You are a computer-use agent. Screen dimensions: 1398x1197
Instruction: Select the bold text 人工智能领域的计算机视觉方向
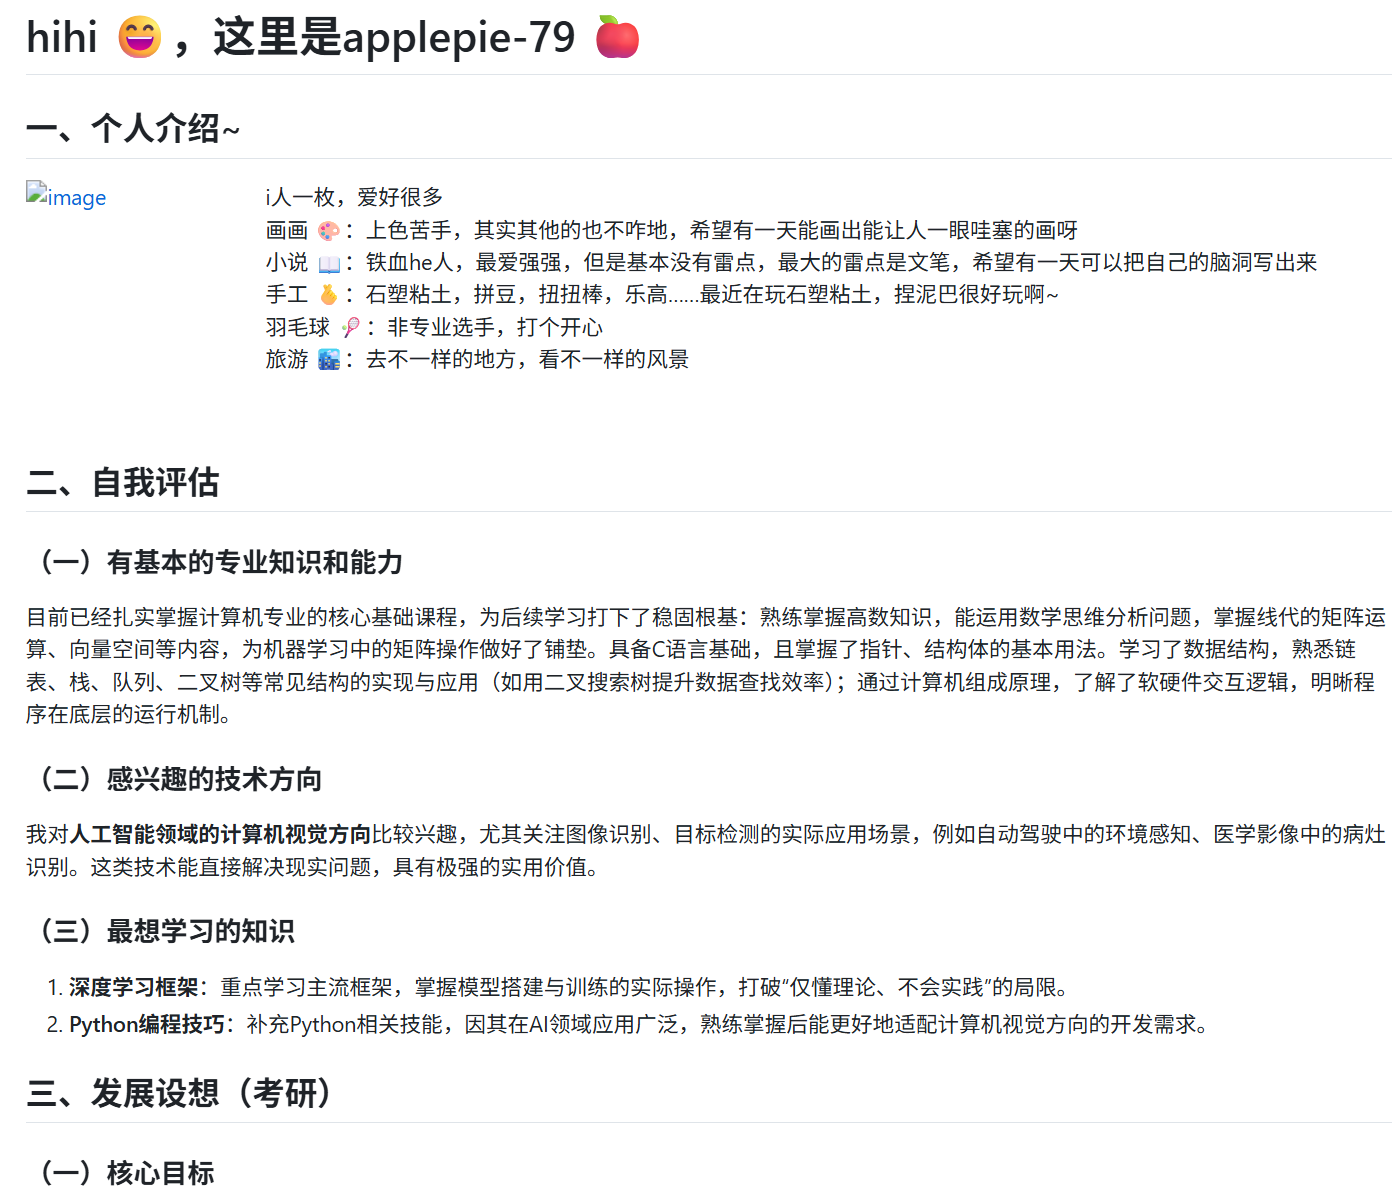pyautogui.click(x=222, y=832)
